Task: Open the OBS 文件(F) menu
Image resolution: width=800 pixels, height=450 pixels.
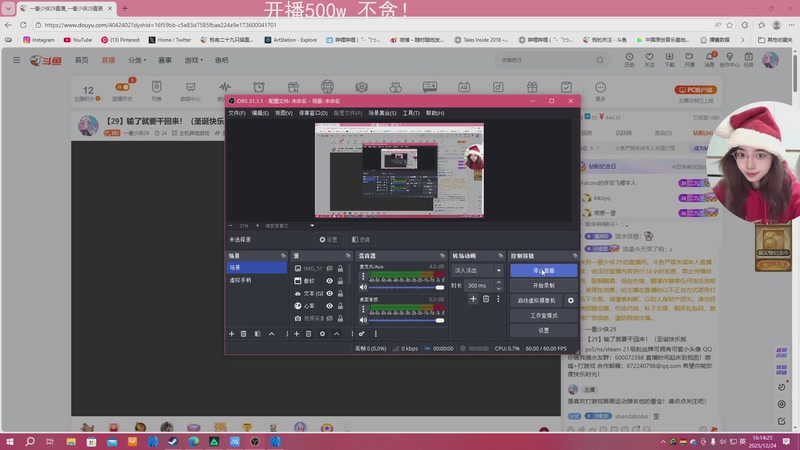Action: pyautogui.click(x=236, y=113)
